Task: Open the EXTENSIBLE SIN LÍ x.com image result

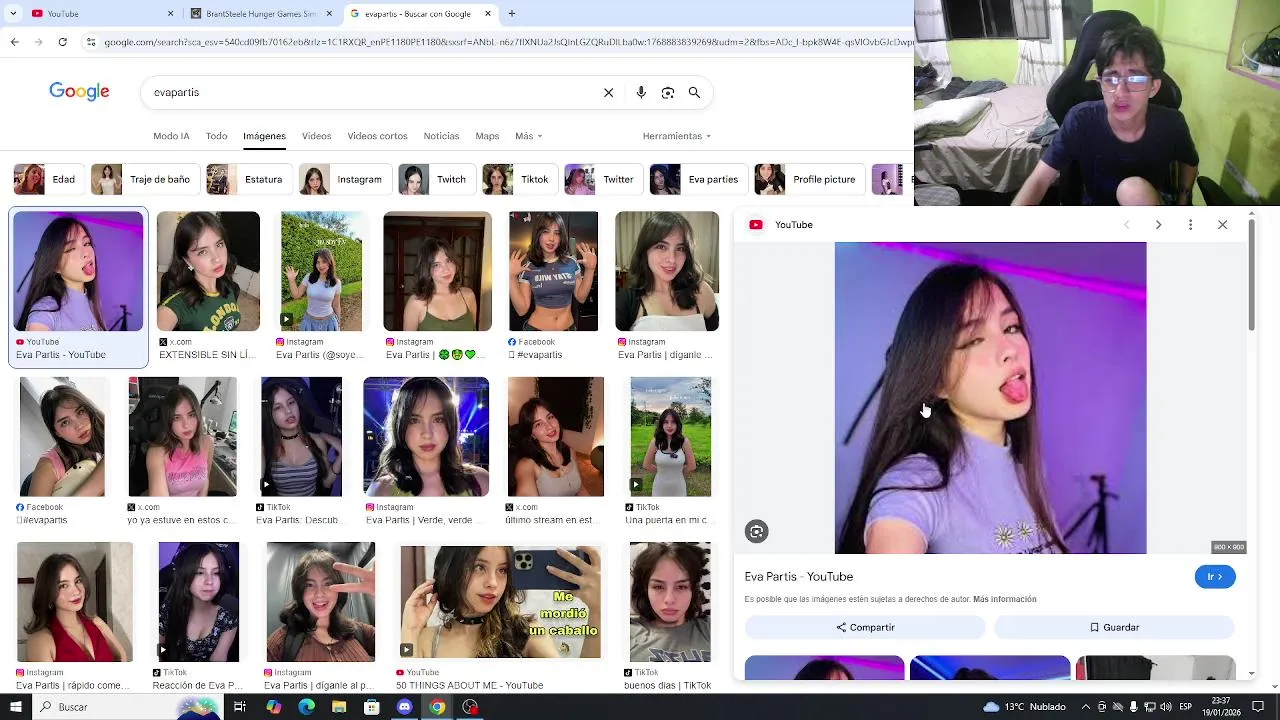Action: coord(208,271)
